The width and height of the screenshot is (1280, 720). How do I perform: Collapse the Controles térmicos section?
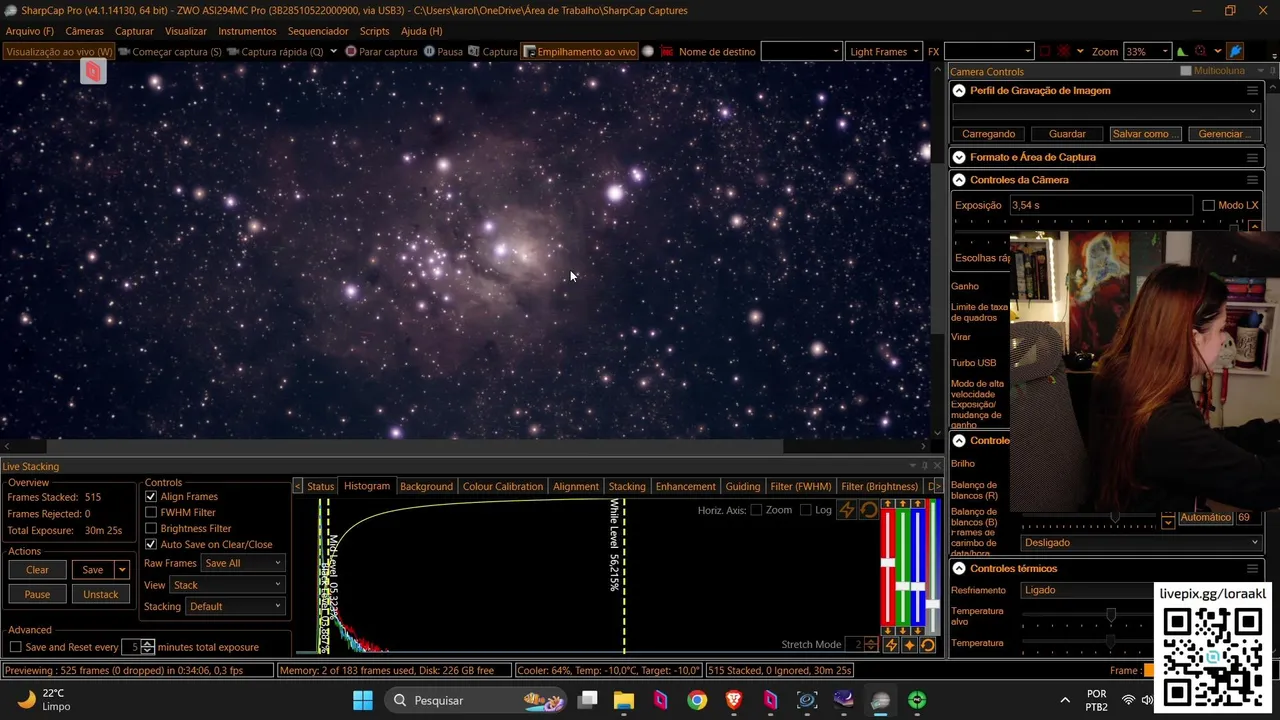tap(959, 569)
